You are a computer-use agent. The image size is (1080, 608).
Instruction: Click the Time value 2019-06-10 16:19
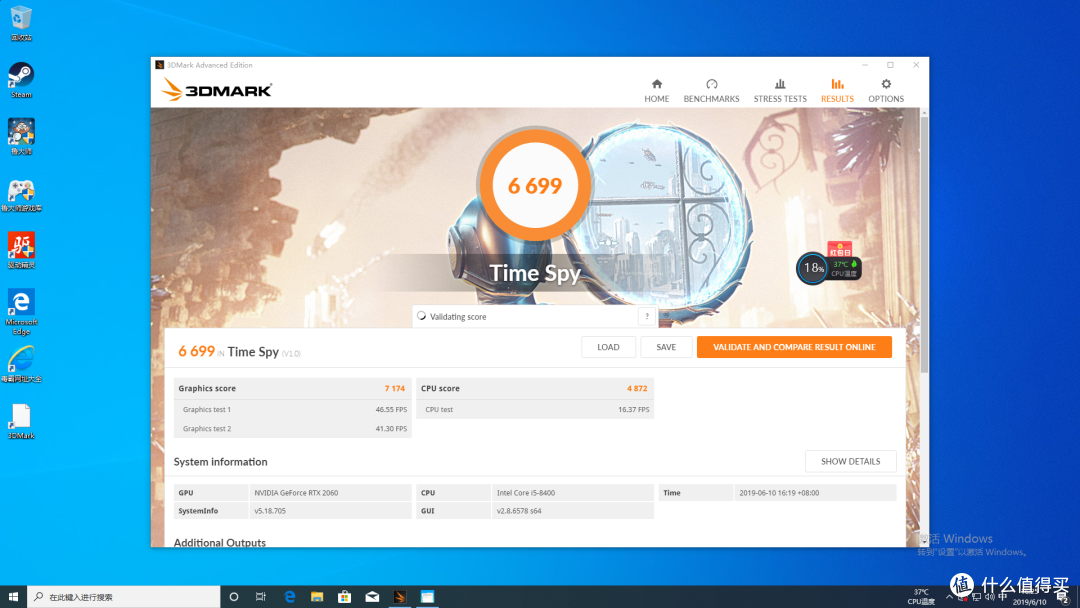click(779, 493)
